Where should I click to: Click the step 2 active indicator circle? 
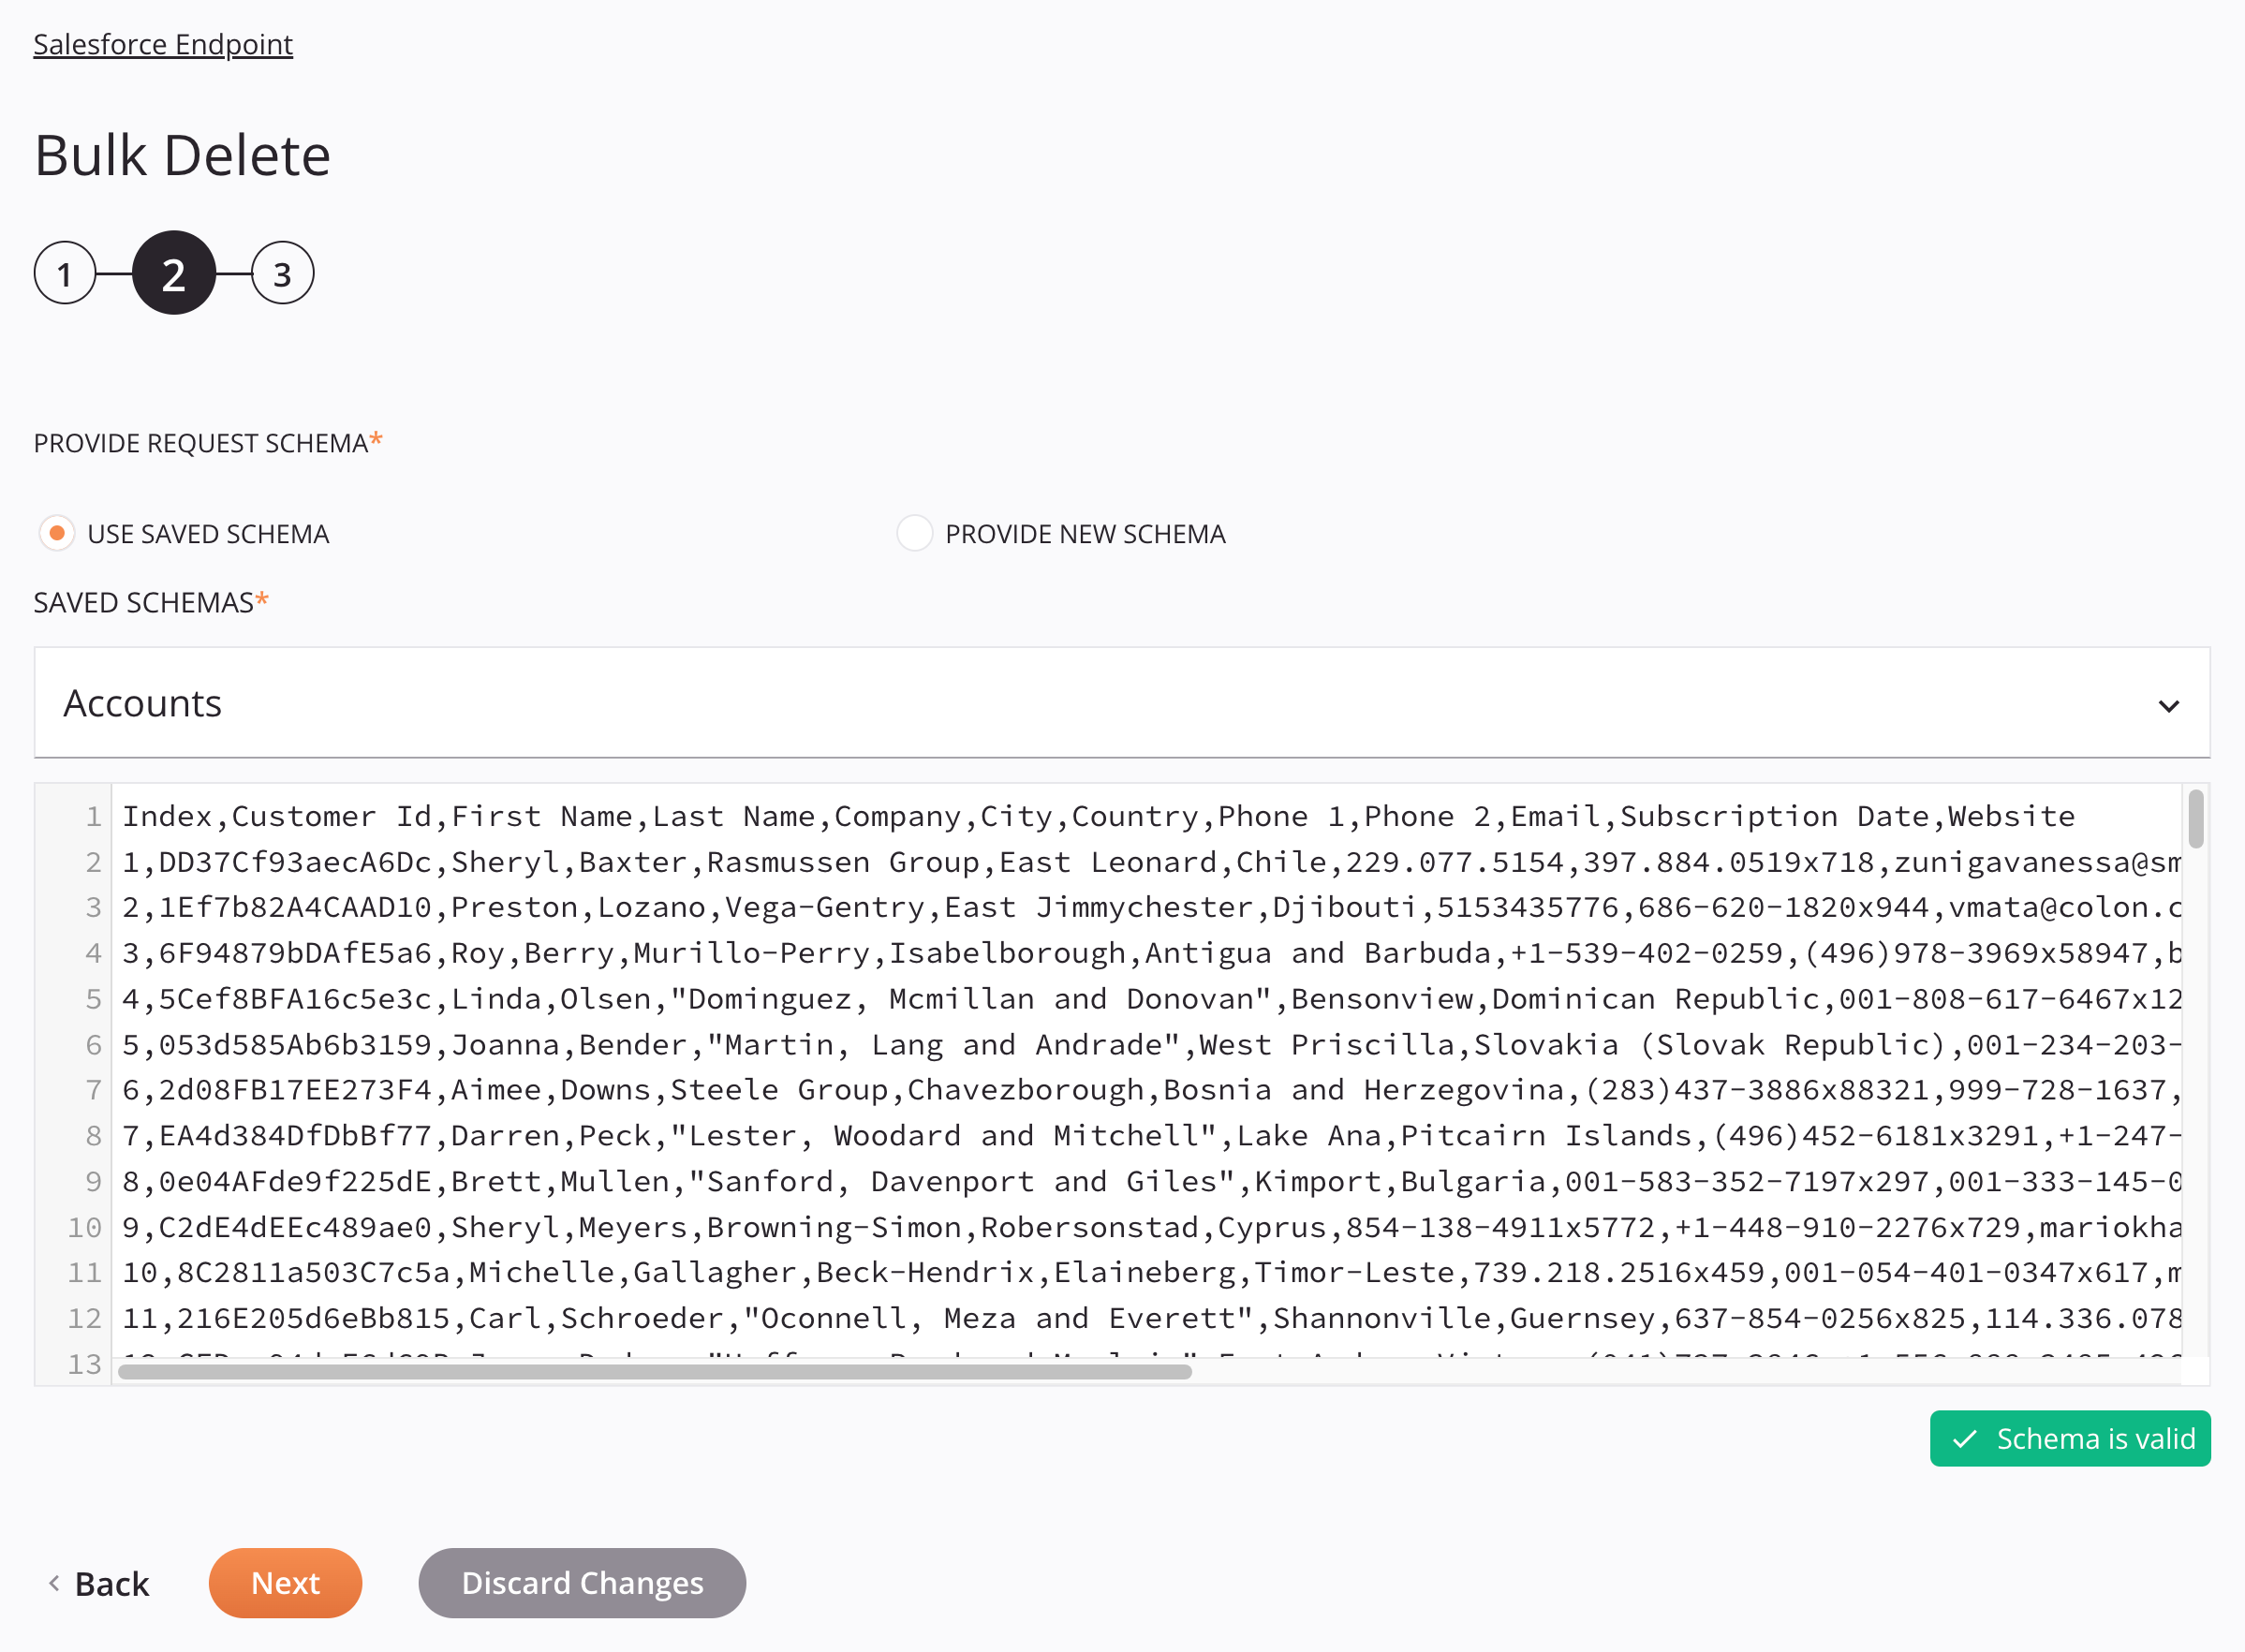(172, 272)
